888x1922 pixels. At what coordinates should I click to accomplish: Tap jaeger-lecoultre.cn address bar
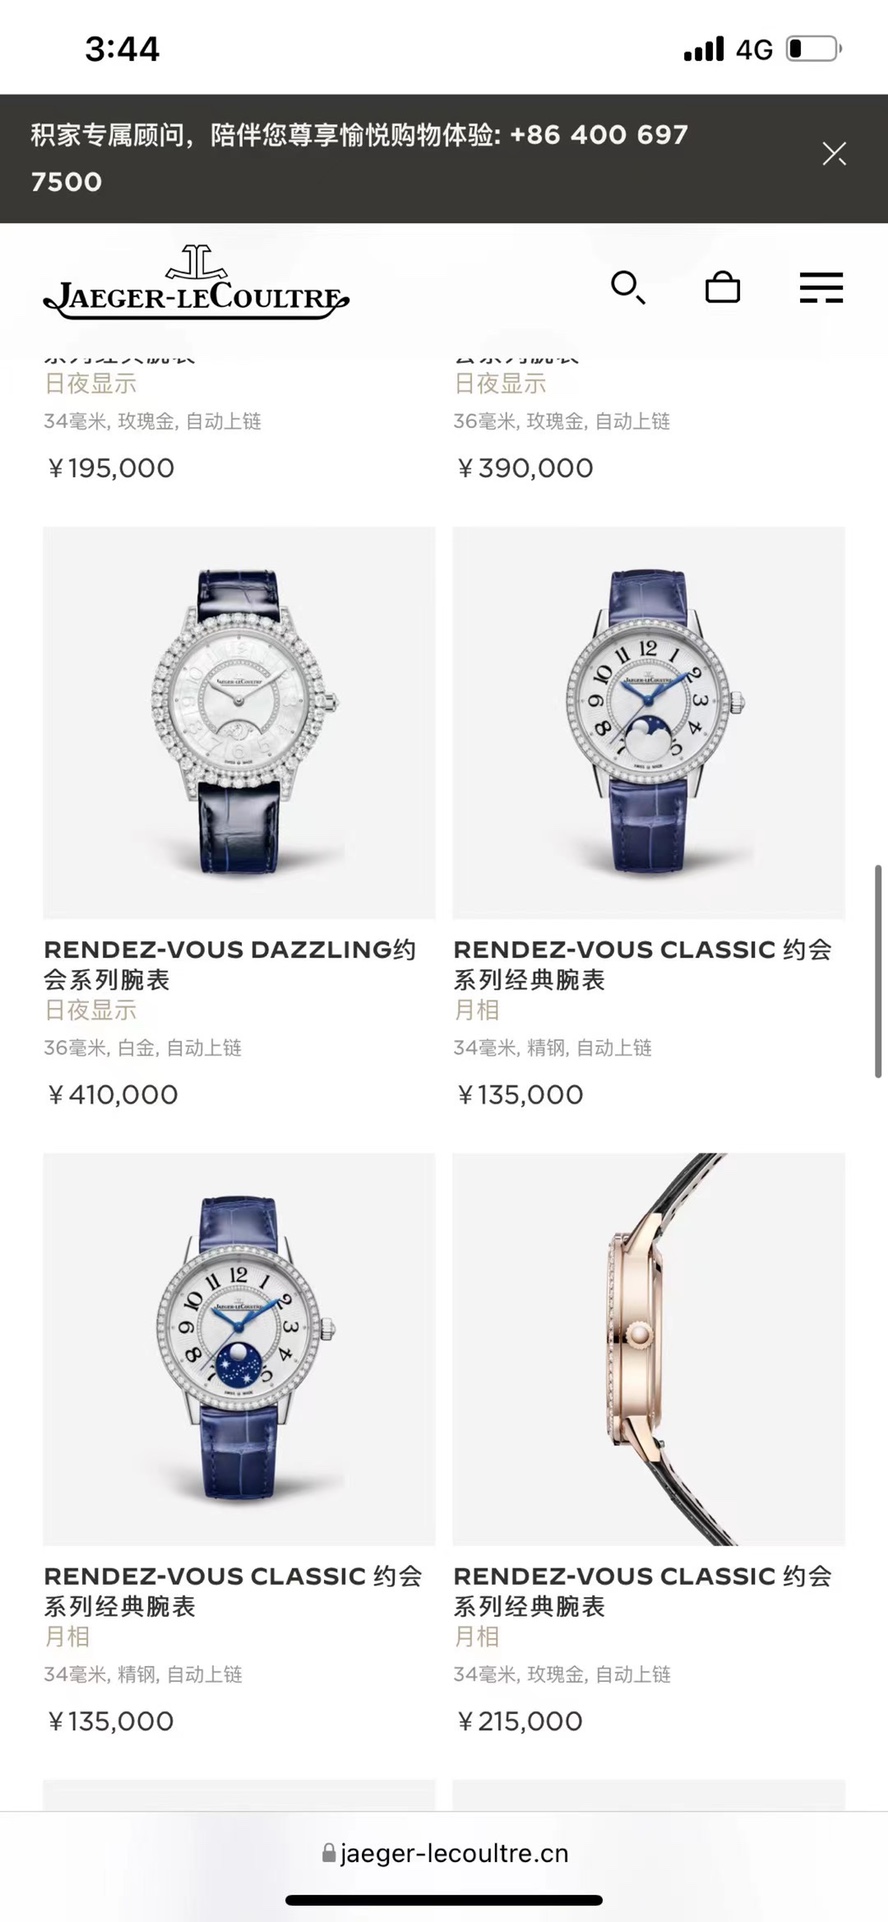point(444,1853)
